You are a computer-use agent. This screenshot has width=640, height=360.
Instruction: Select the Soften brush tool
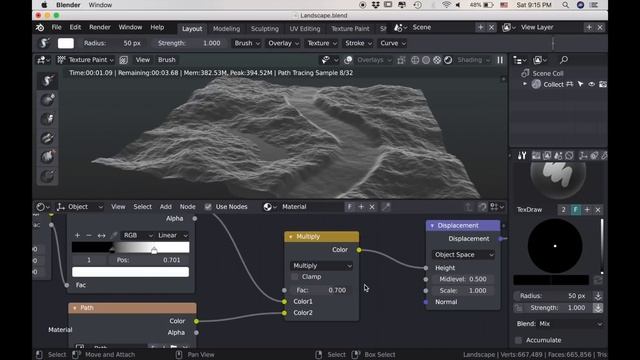click(47, 100)
